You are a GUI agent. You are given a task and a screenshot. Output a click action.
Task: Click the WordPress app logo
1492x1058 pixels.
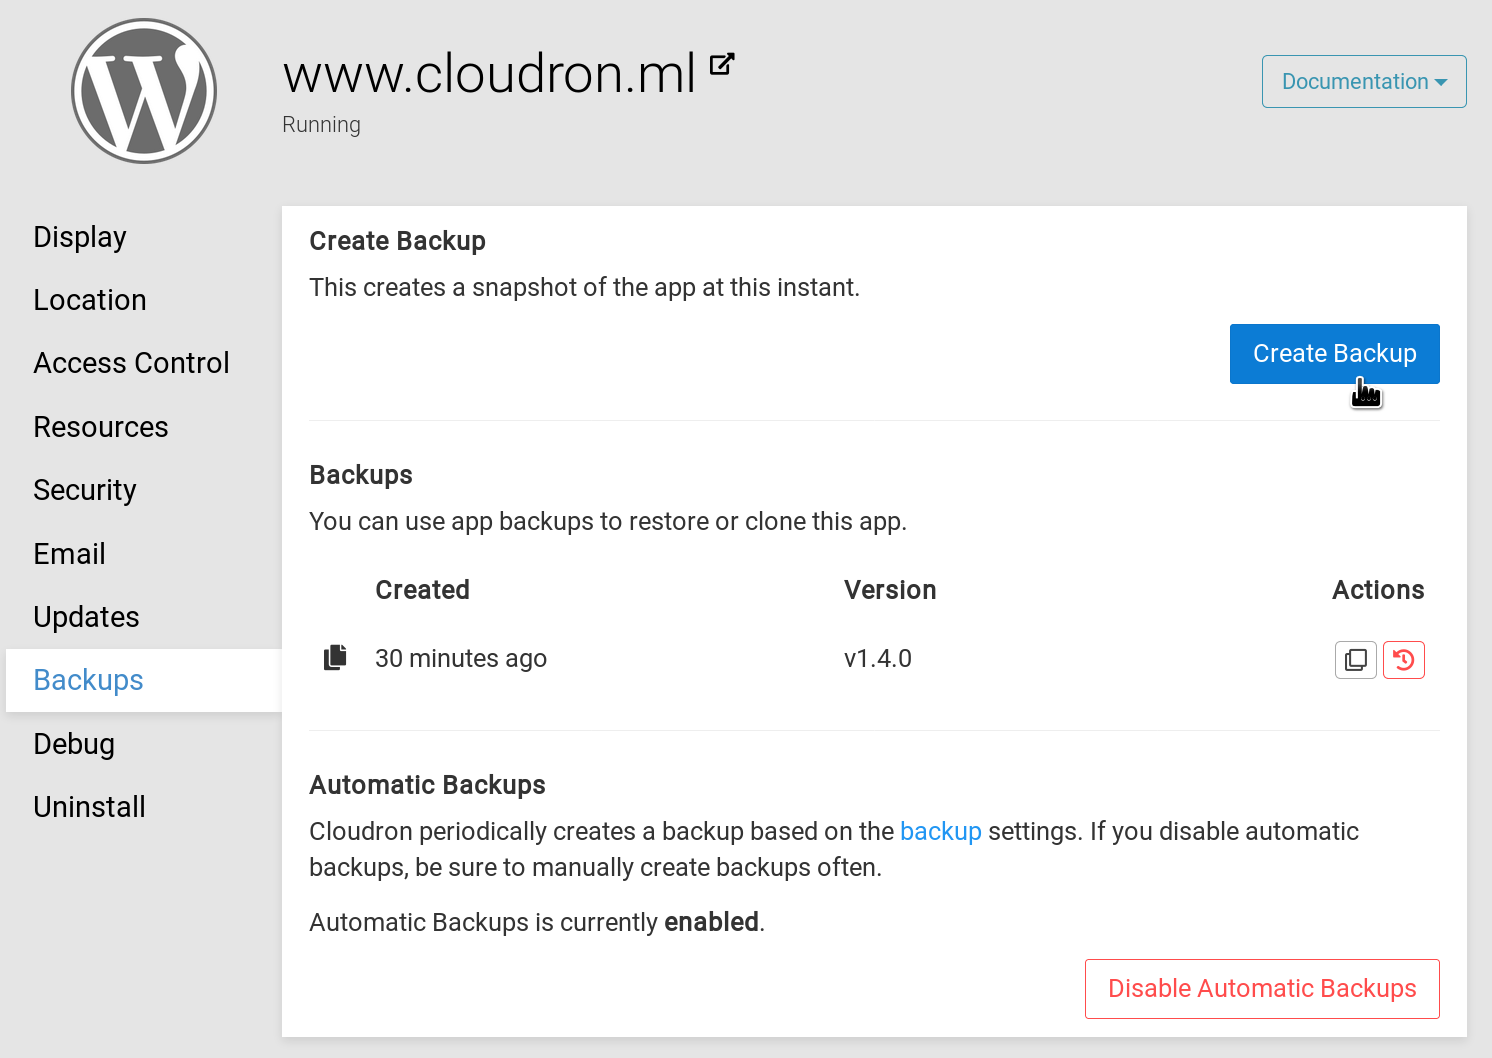144,91
